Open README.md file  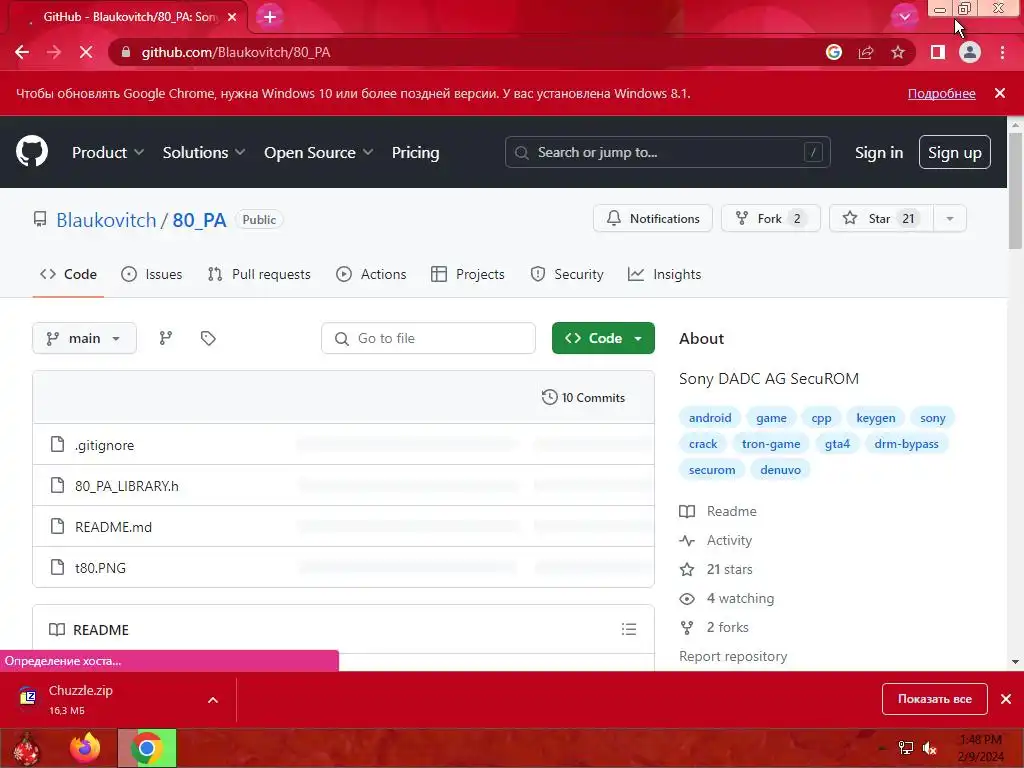pyautogui.click(x=113, y=527)
